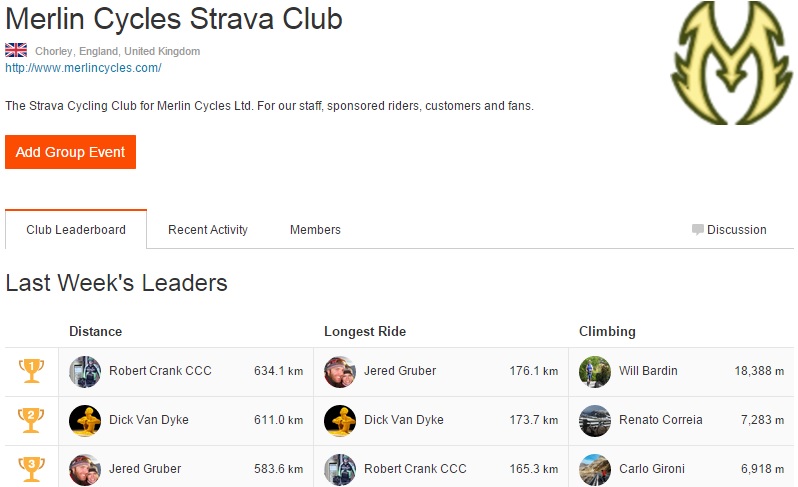
Task: Click Robert Crank CCC in Longest Ride
Action: click(415, 469)
